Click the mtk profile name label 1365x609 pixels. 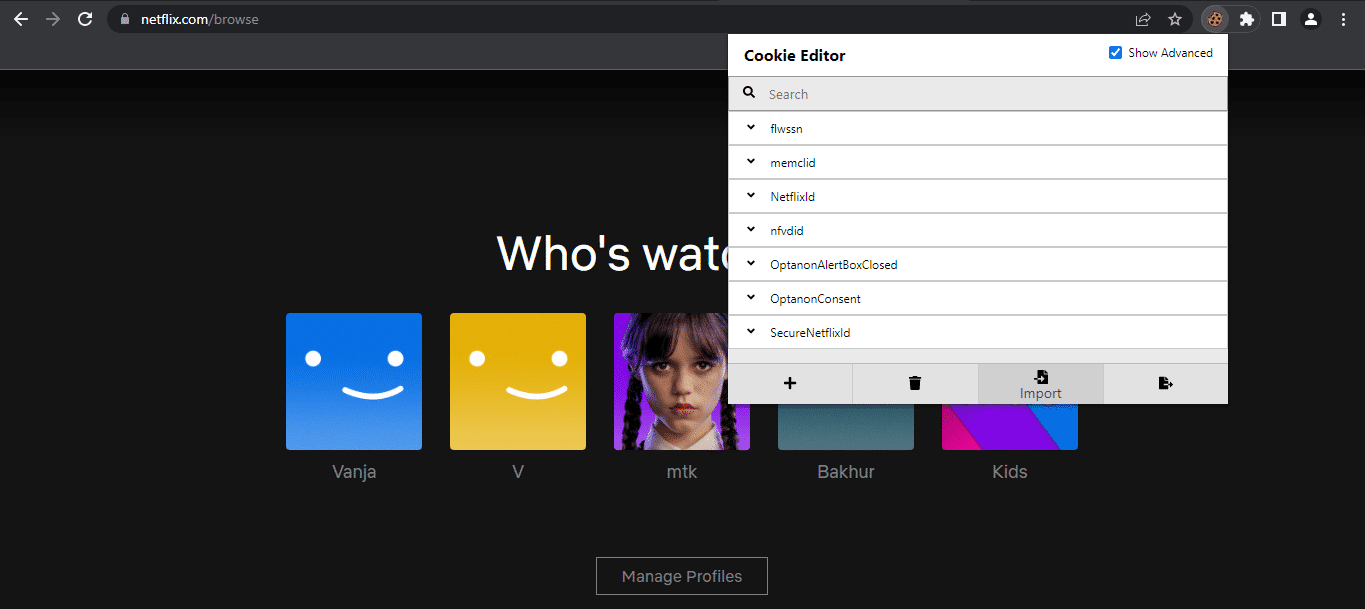point(682,472)
